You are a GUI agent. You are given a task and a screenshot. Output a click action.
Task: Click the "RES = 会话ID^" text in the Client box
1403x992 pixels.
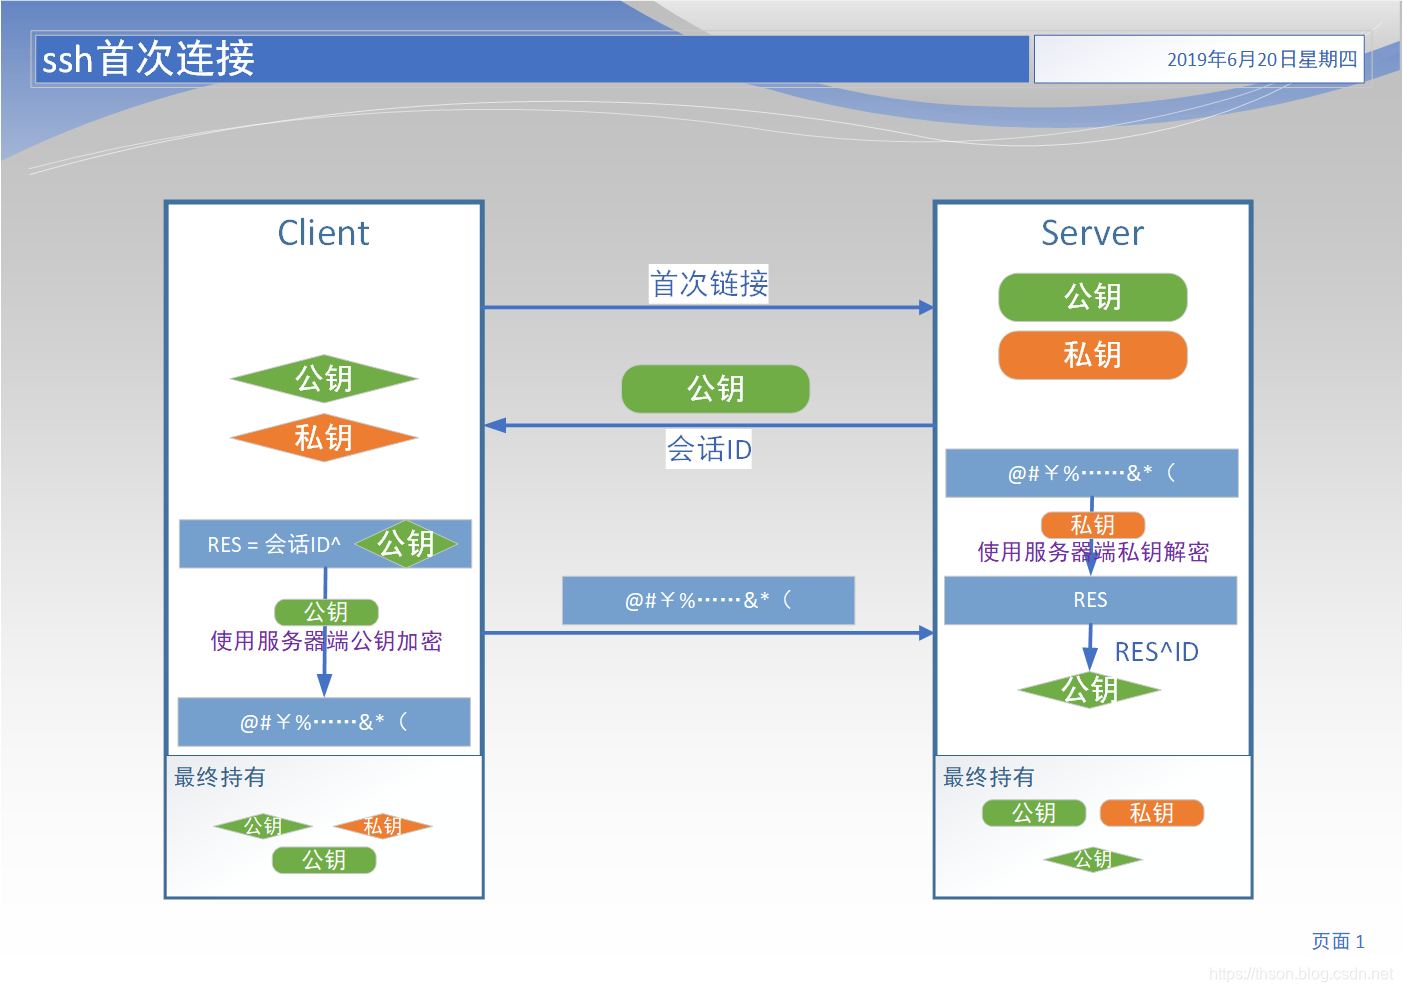point(274,545)
